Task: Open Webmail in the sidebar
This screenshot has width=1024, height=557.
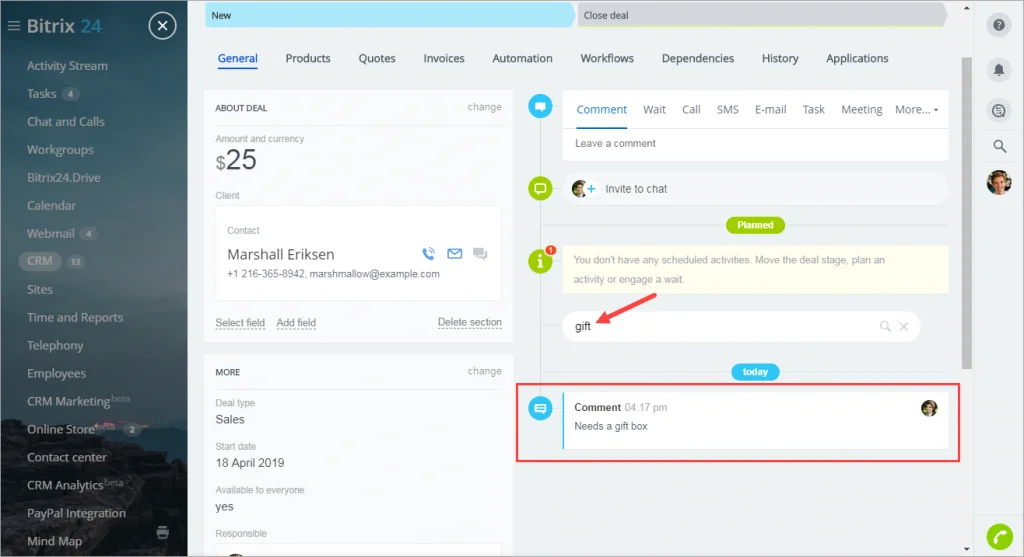Action: (x=50, y=234)
